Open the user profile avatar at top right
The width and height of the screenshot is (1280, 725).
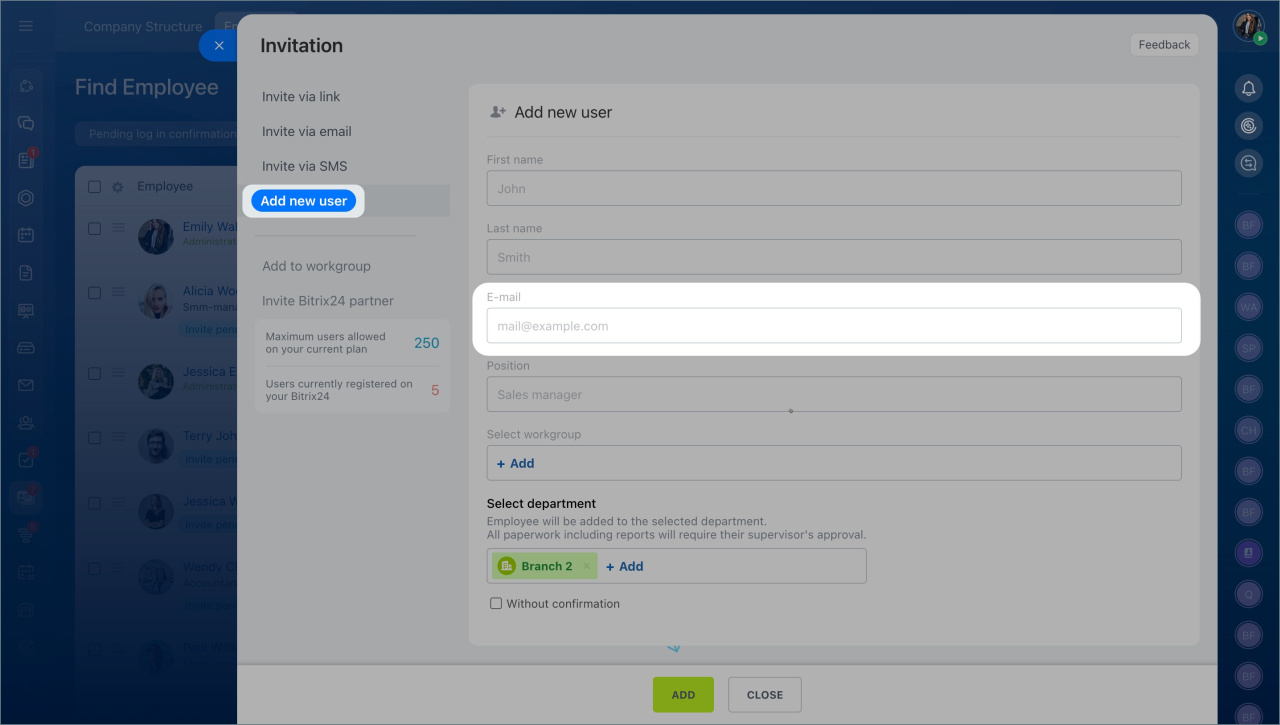coord(1248,27)
